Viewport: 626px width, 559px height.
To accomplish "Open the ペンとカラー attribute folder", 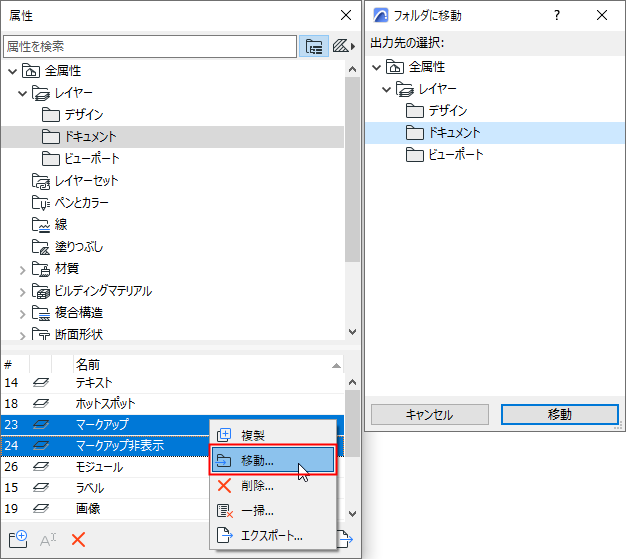I will coord(81,202).
